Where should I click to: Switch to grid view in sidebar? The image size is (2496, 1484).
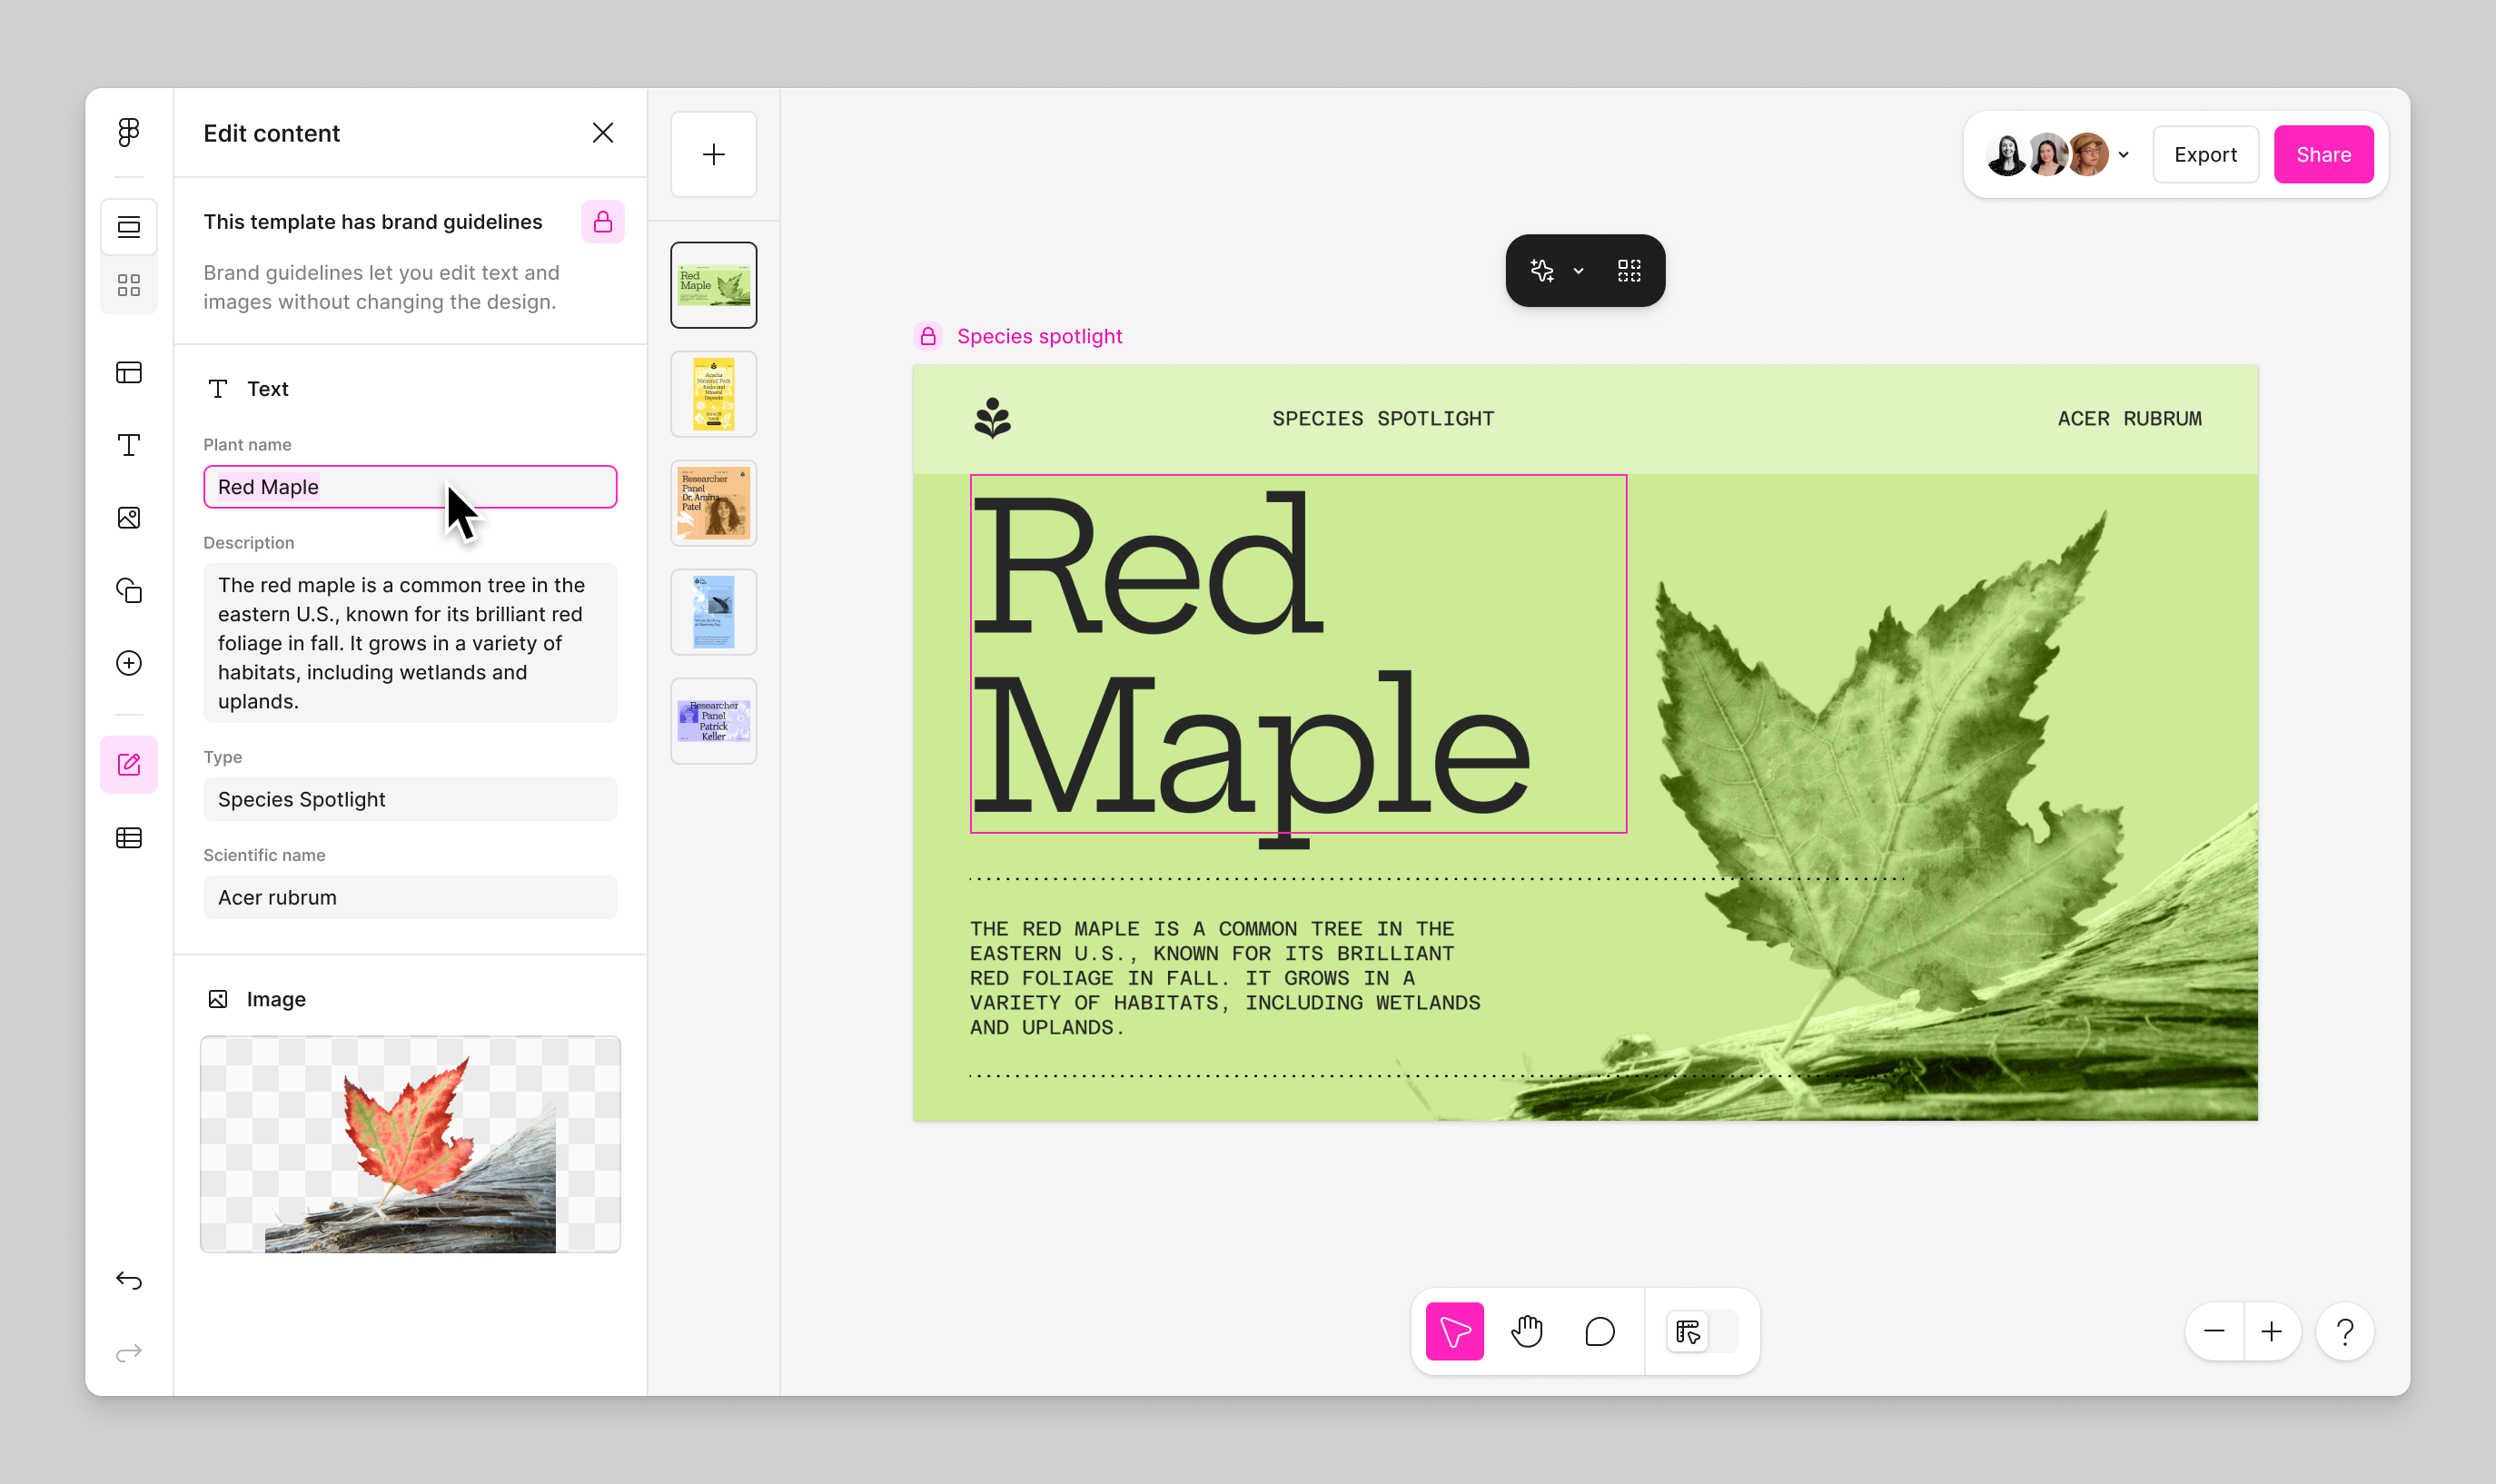[x=129, y=285]
